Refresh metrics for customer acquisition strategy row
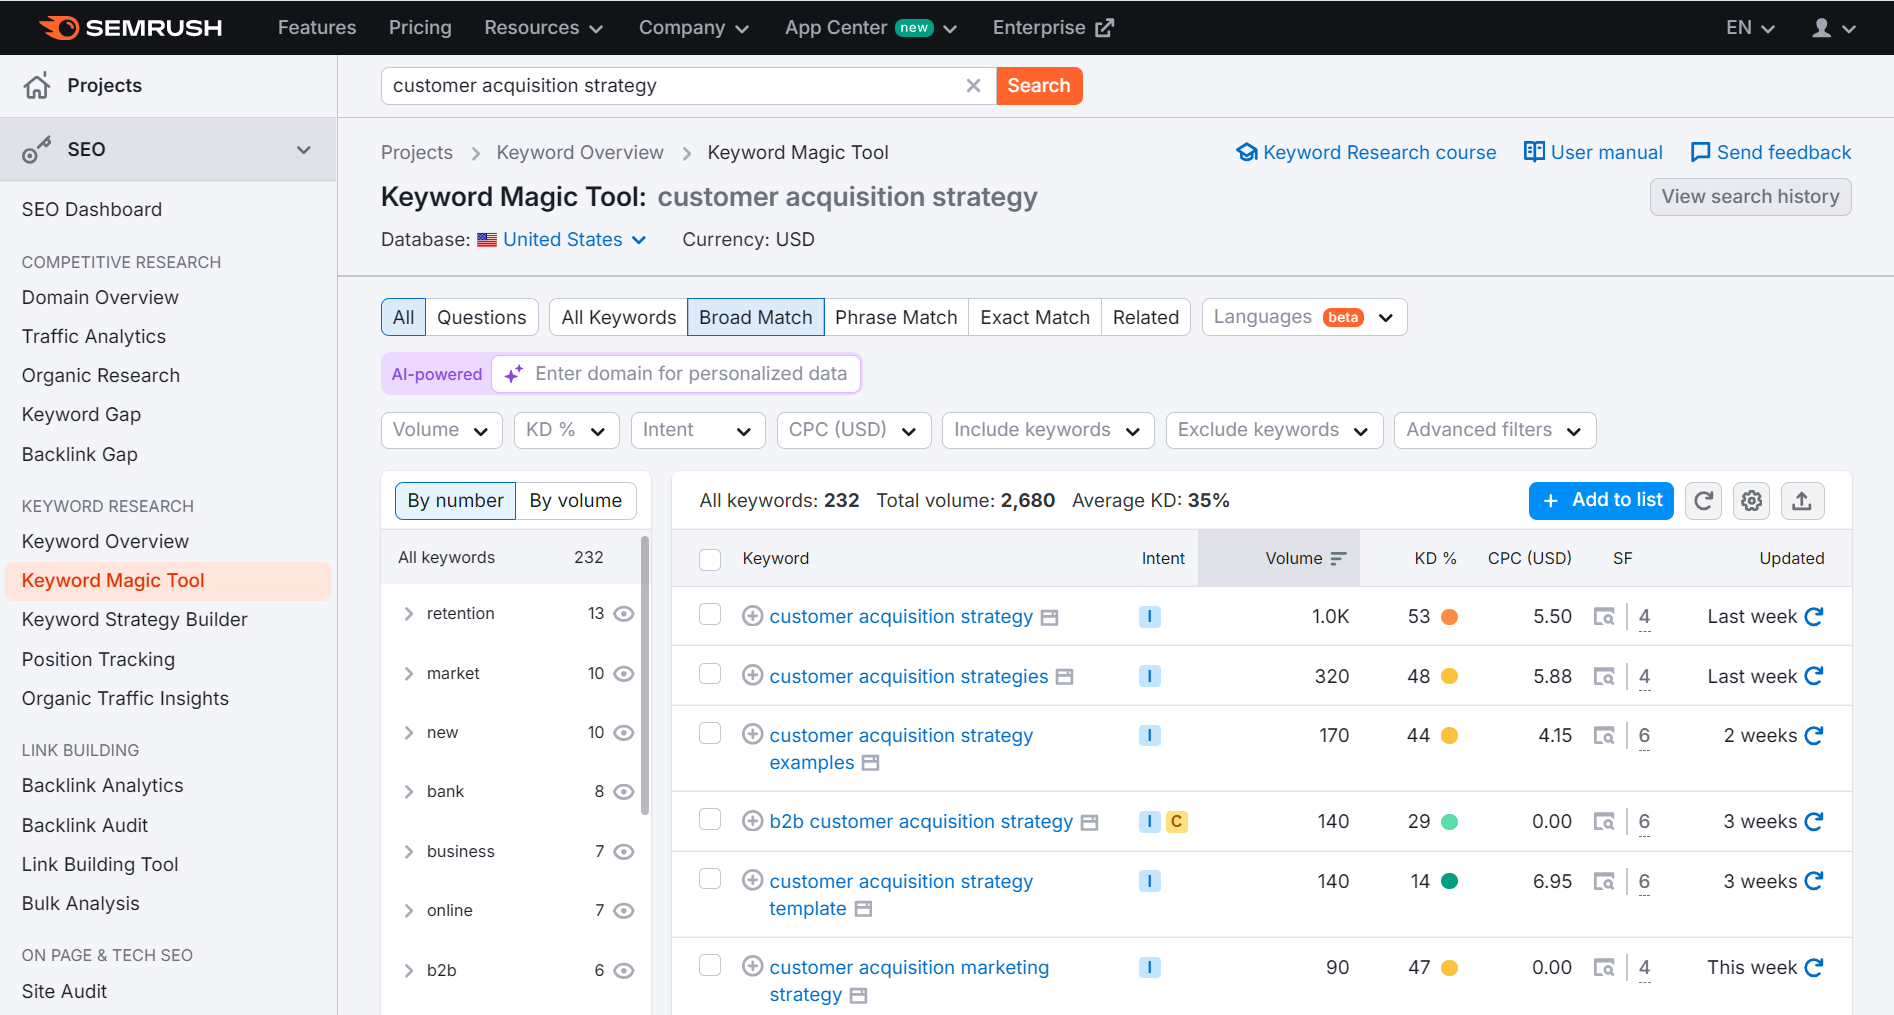Viewport: 1894px width, 1015px height. pos(1814,616)
